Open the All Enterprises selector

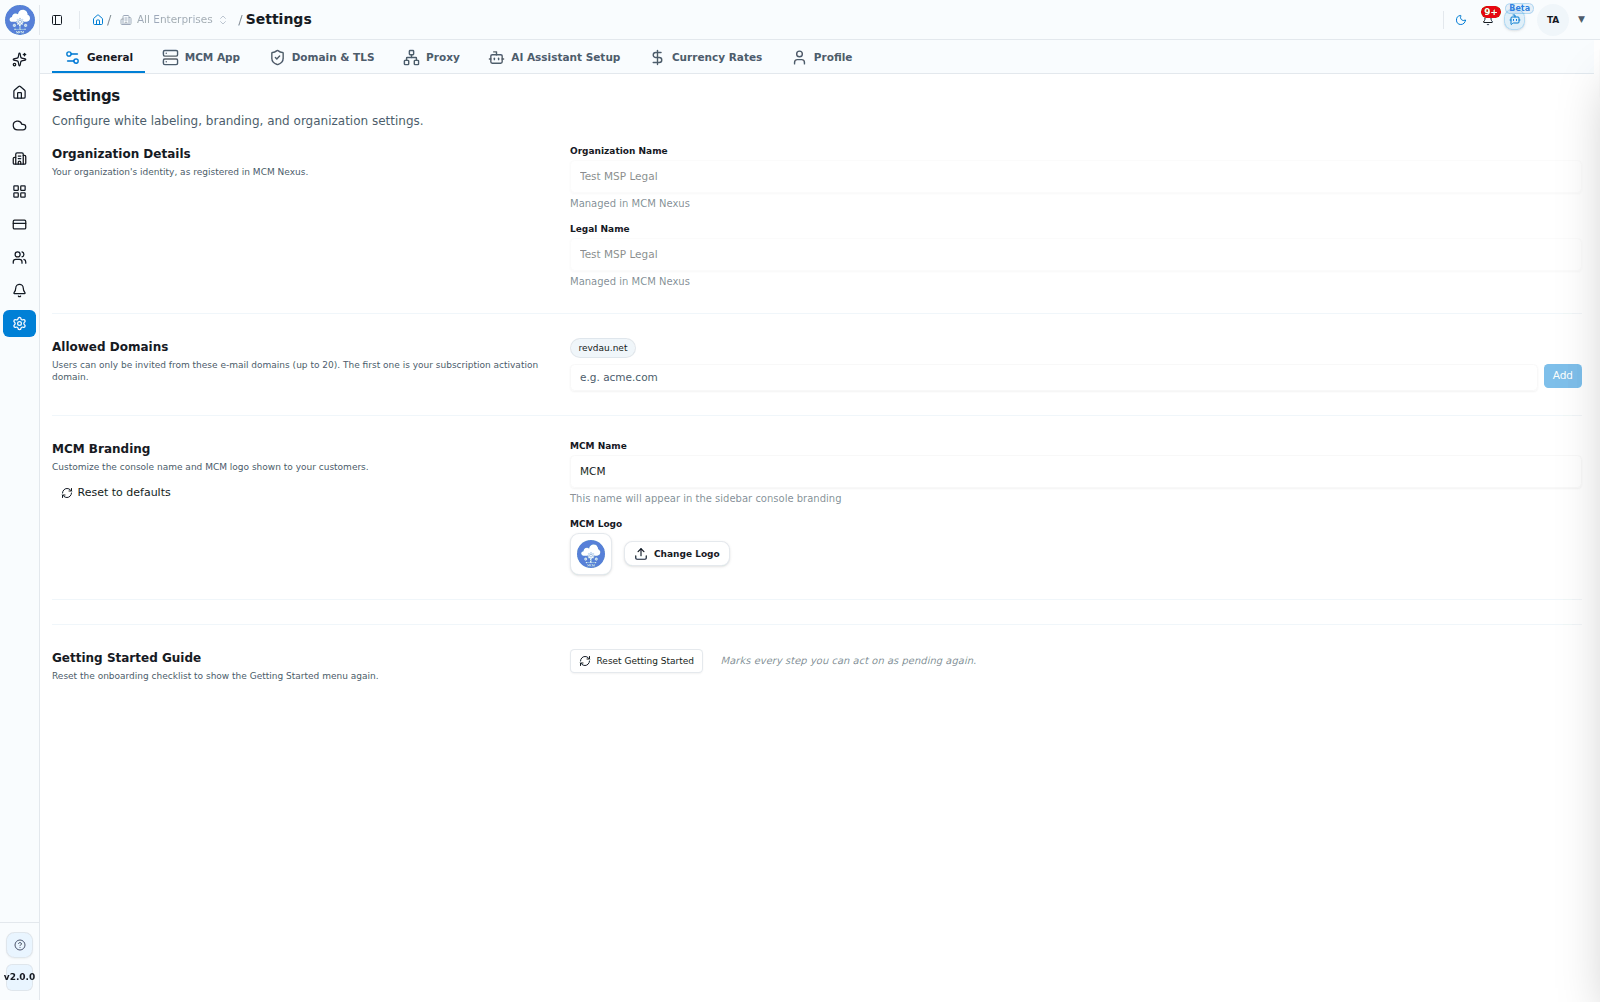tap(174, 20)
